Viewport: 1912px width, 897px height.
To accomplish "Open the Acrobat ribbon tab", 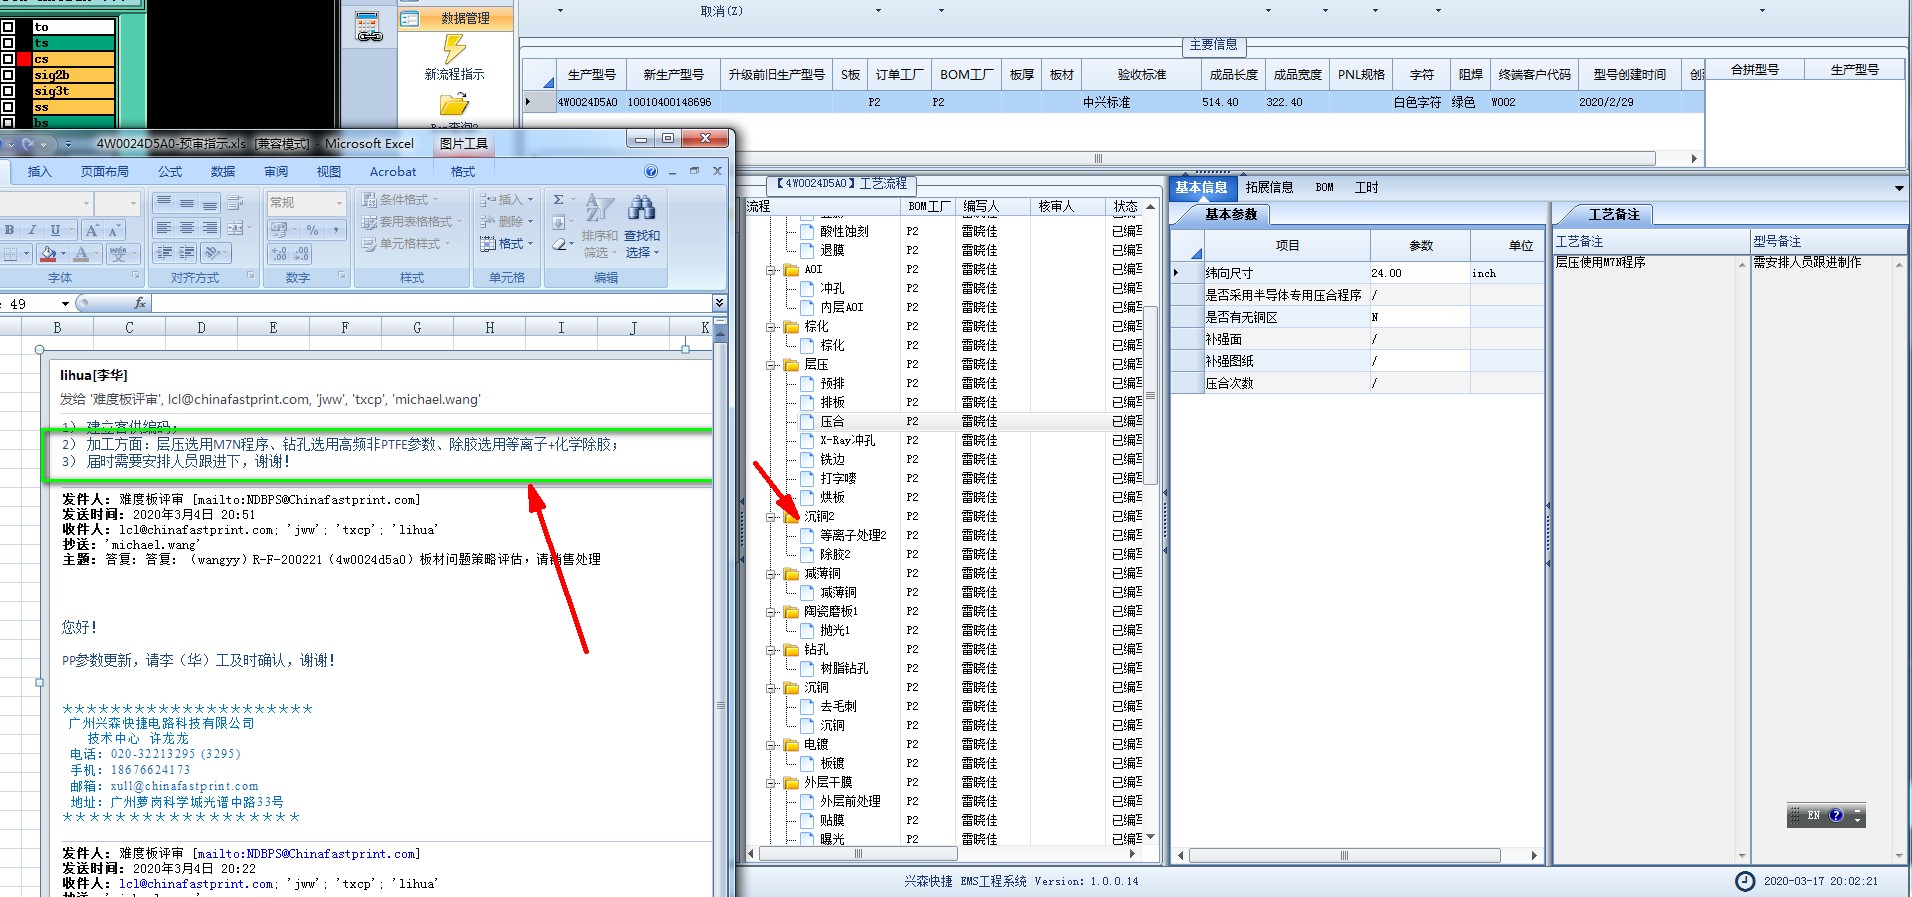I will (x=393, y=172).
